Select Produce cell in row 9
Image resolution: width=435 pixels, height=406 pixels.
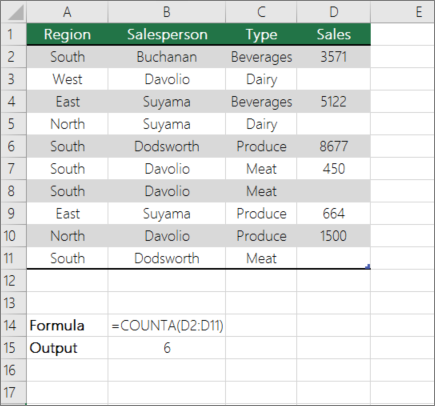(x=261, y=213)
